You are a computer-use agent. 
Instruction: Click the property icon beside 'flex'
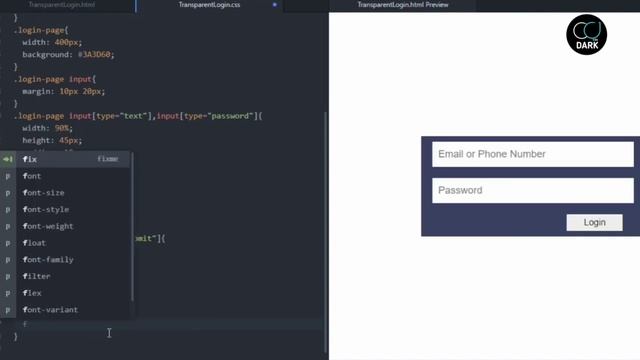(x=8, y=293)
